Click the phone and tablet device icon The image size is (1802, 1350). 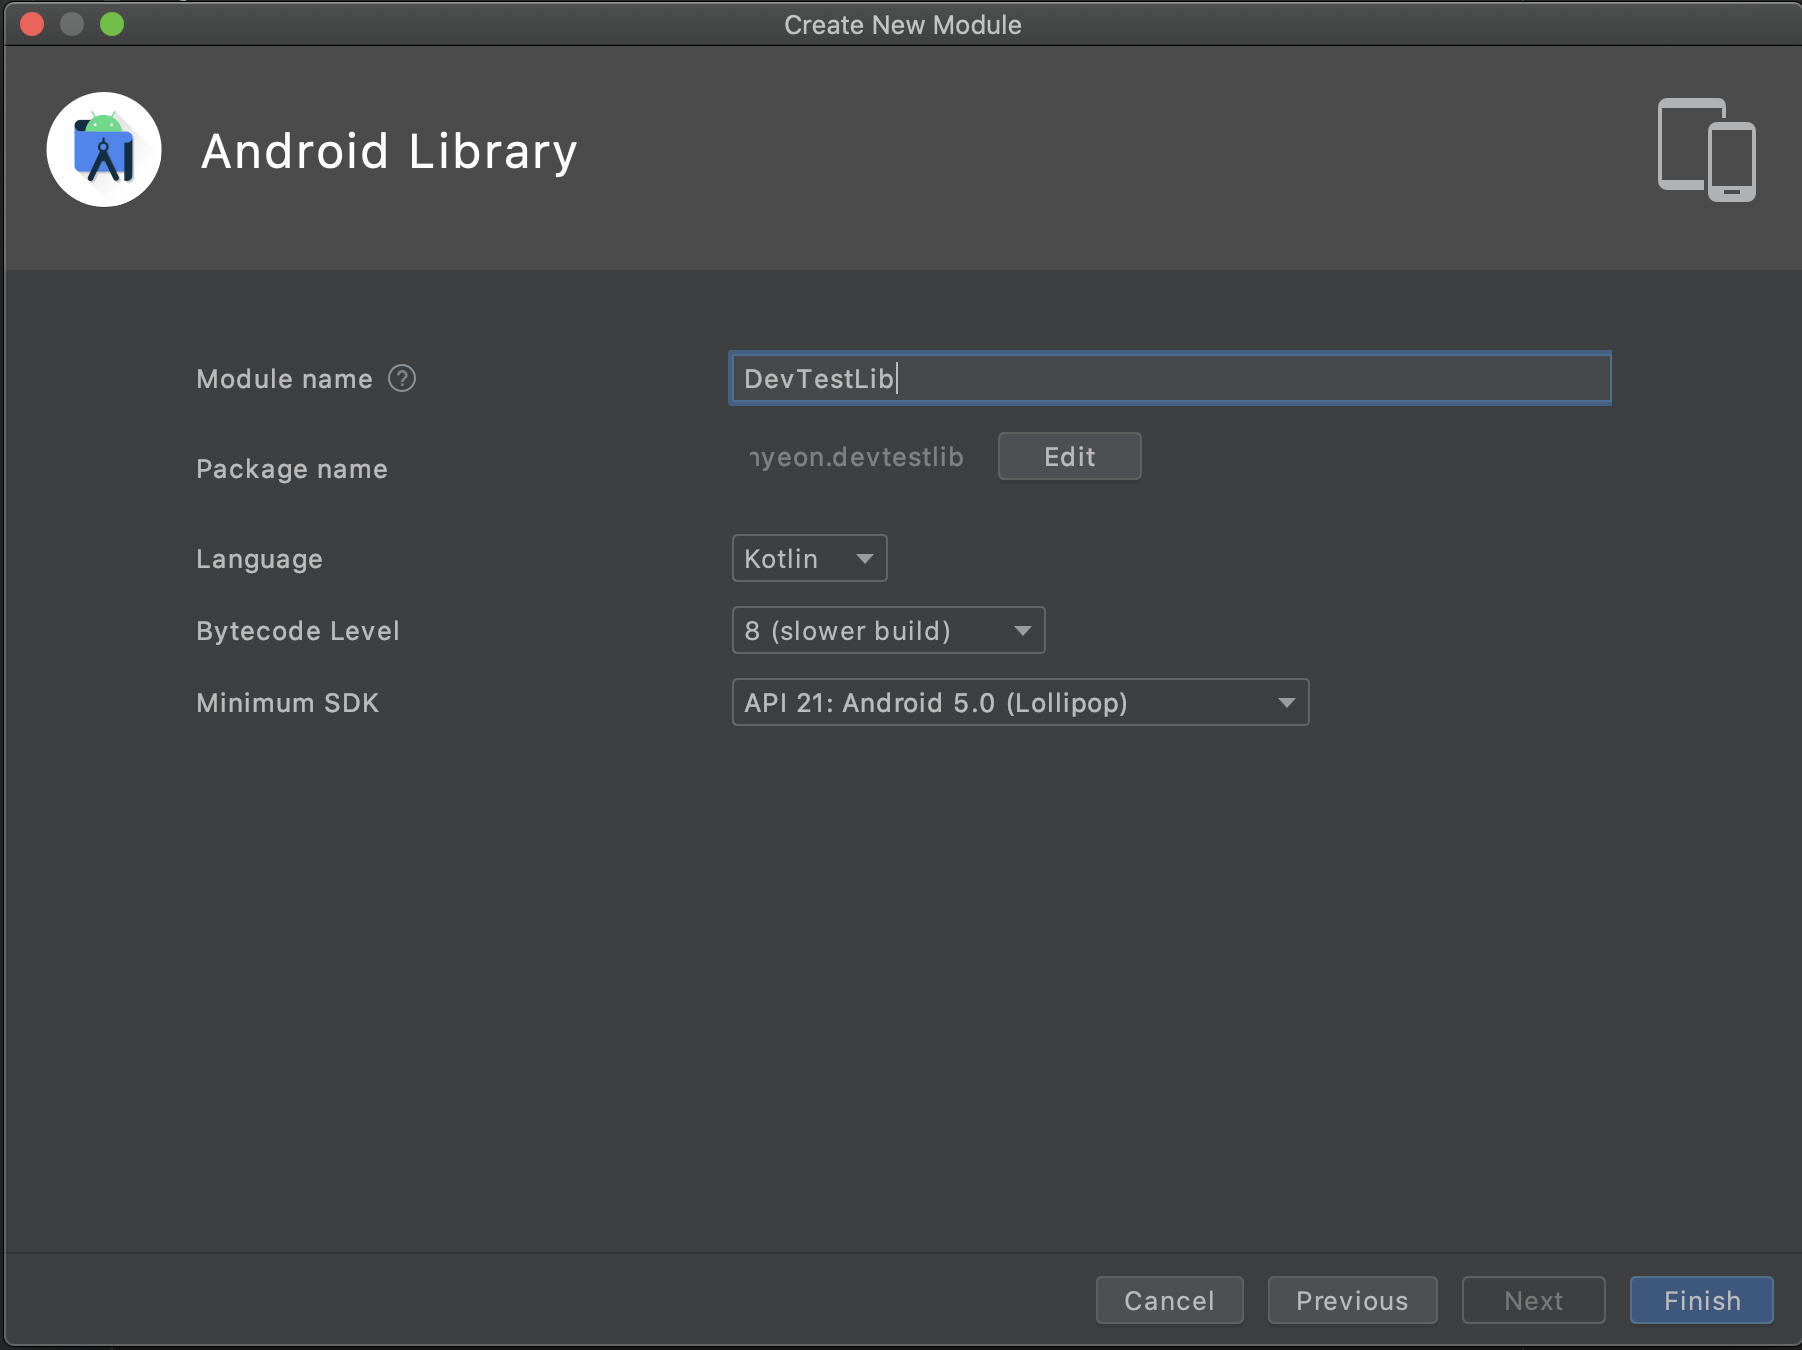(1706, 150)
